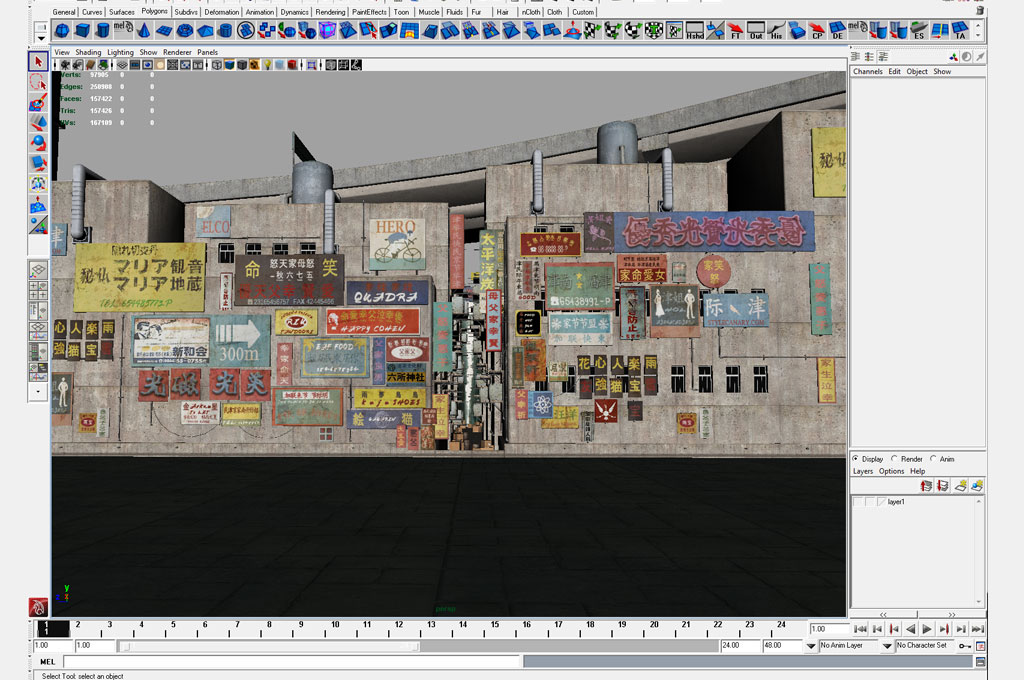Create a polygon cone from the shelf
This screenshot has width=1024, height=680.
pos(144,30)
